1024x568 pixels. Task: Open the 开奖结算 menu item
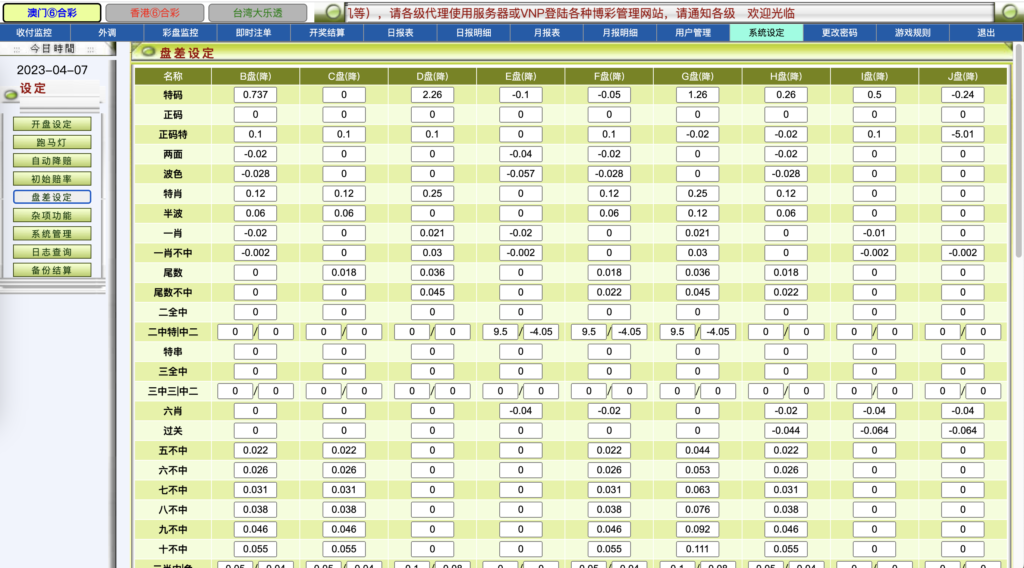(326, 33)
